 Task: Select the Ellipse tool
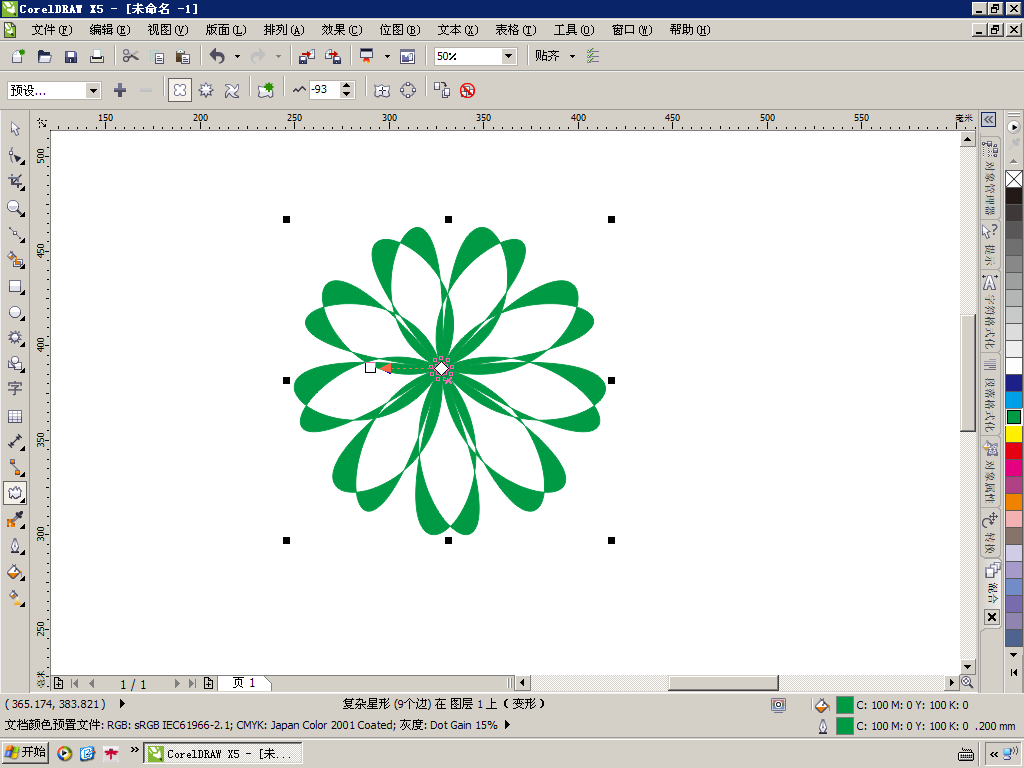(15, 312)
